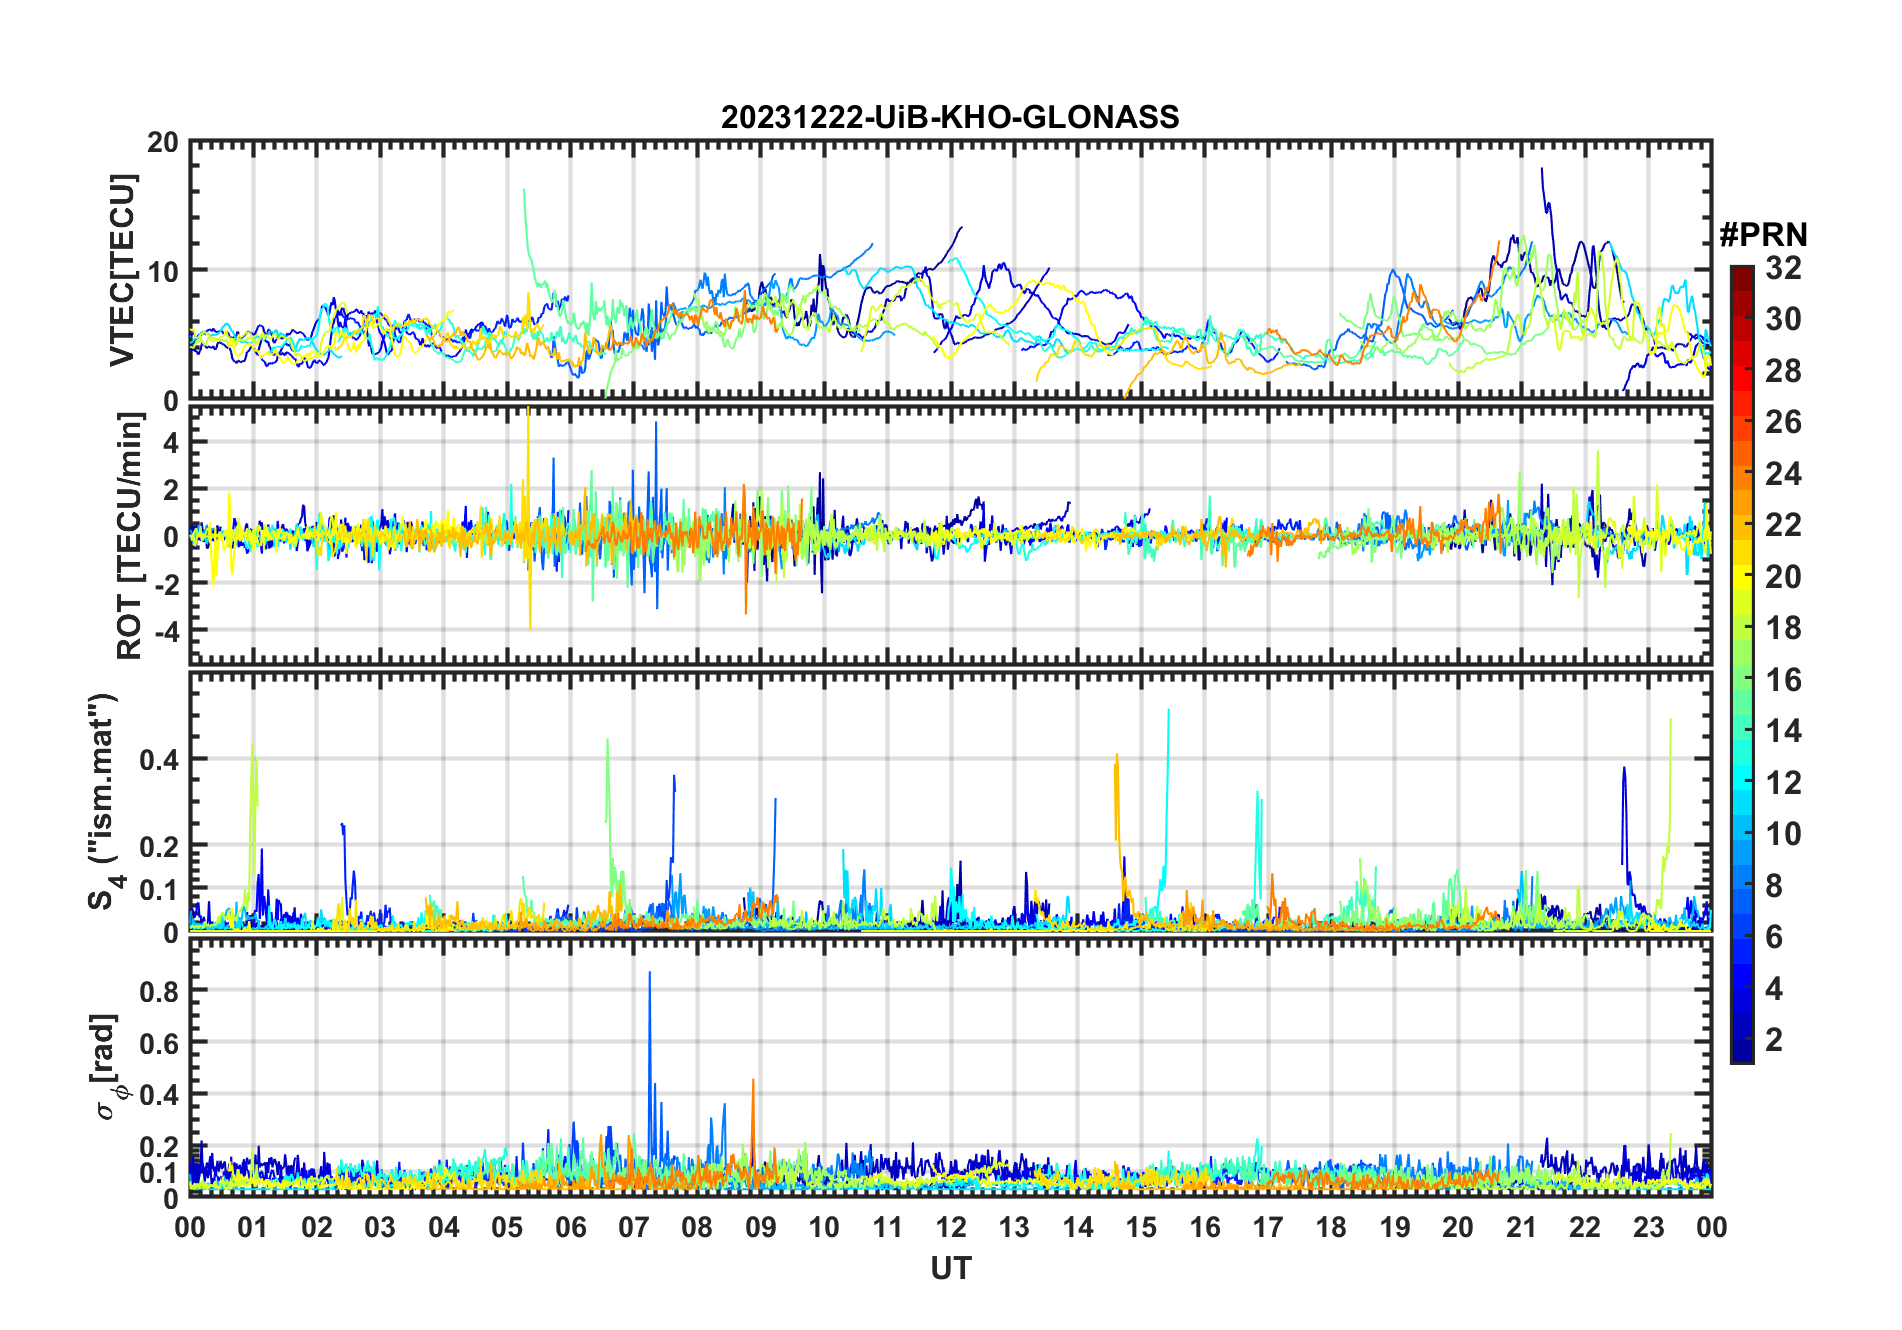The width and height of the screenshot is (1902, 1330).
Task: Click the PRN colorbar gradient strip
Action: [1742, 664]
